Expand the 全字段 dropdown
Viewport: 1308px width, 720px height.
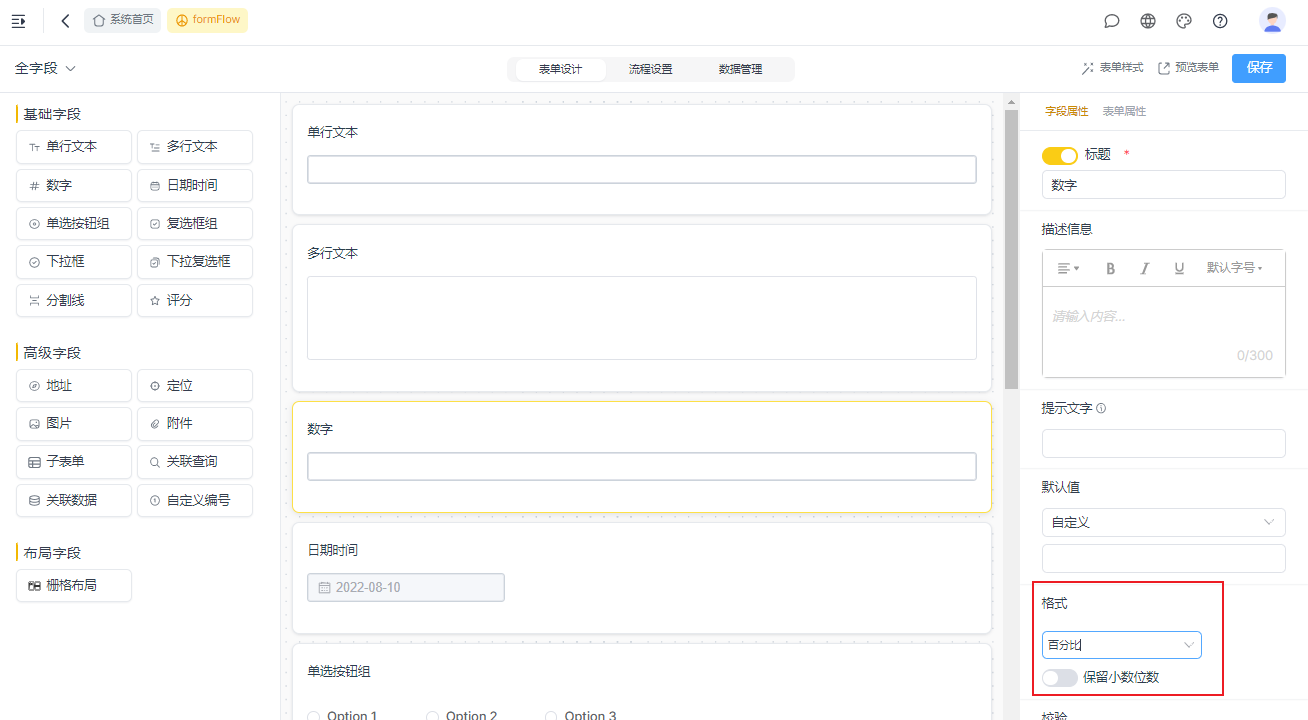tap(46, 68)
